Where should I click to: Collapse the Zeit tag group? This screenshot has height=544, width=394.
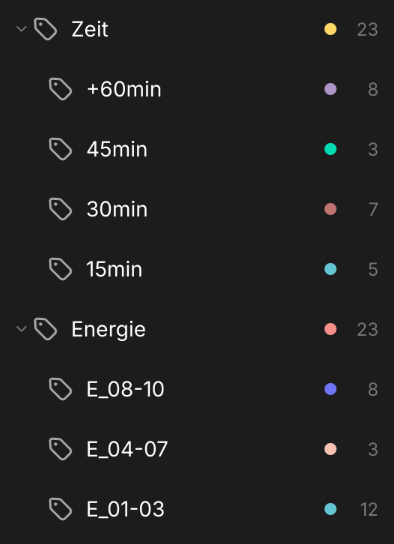[22, 29]
